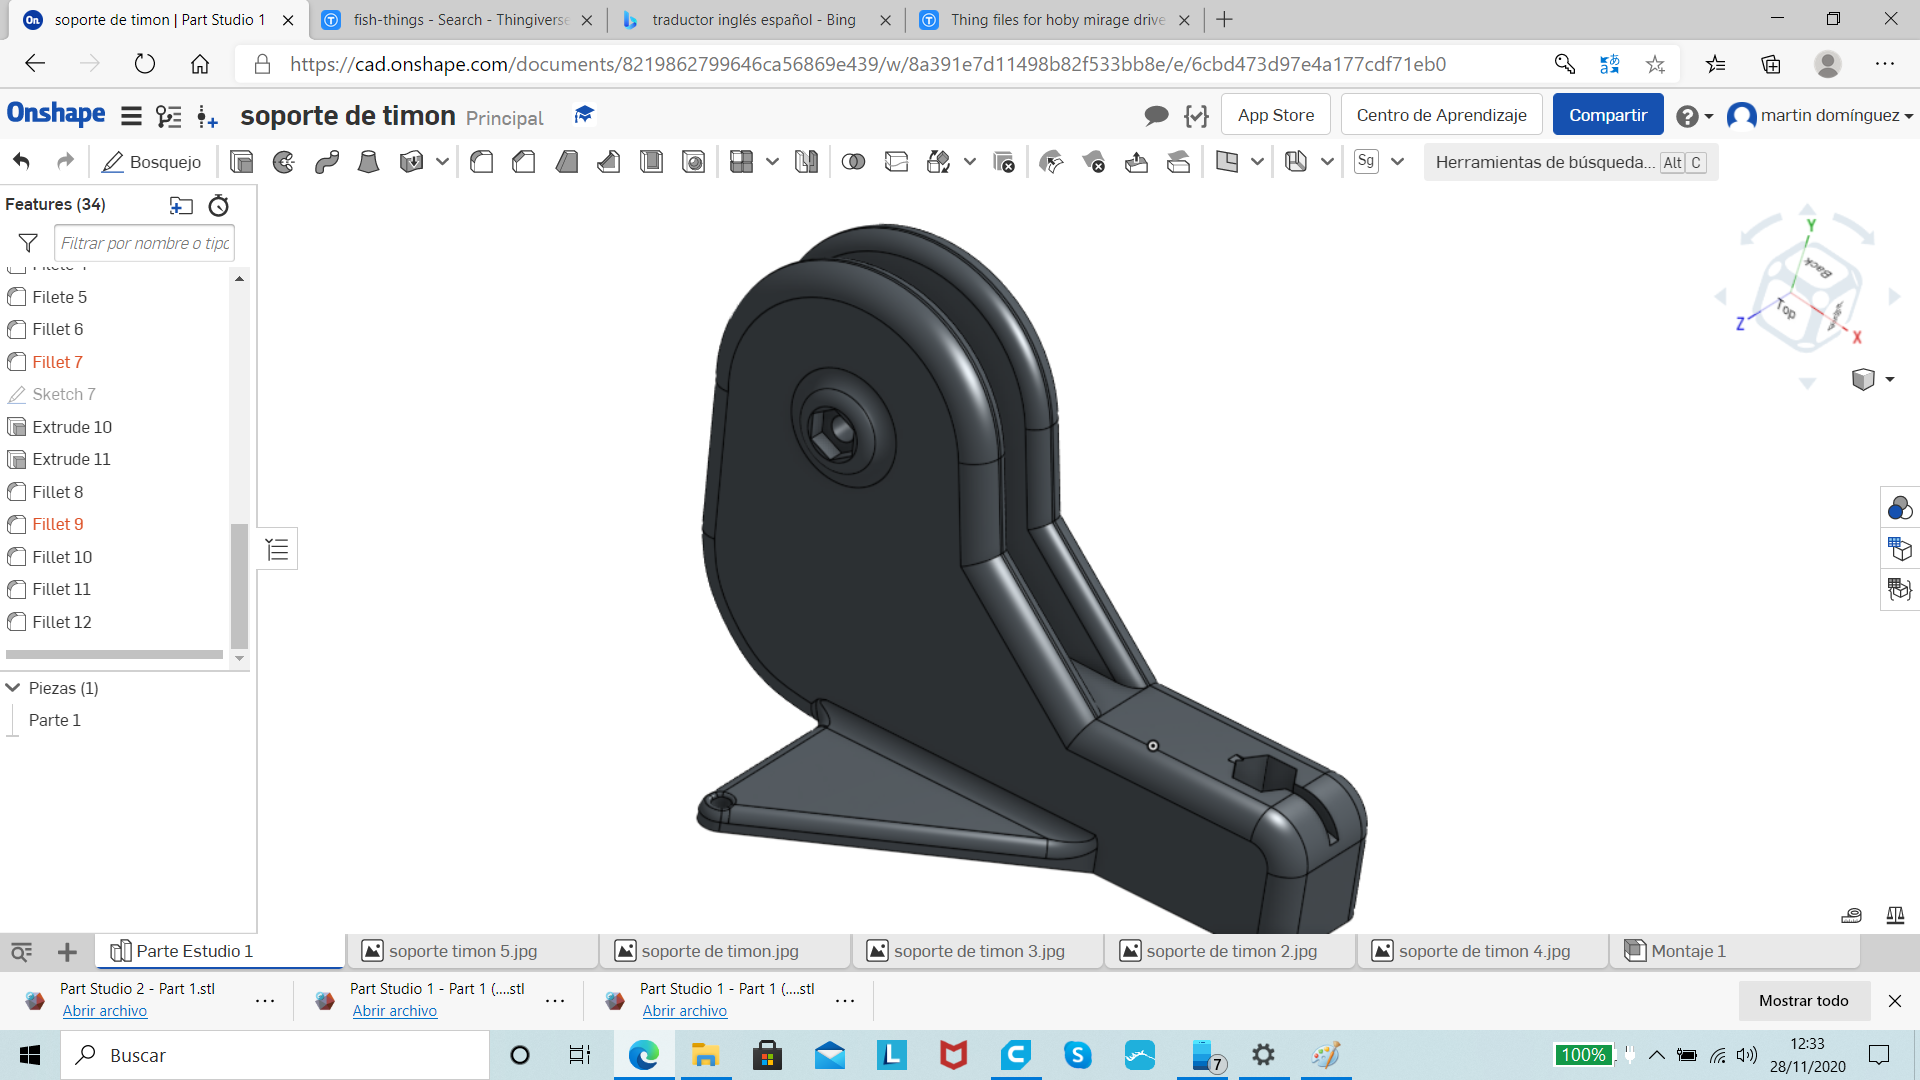Open Centro de Aprendizaje
Screen dimensions: 1920x1080
1441,115
